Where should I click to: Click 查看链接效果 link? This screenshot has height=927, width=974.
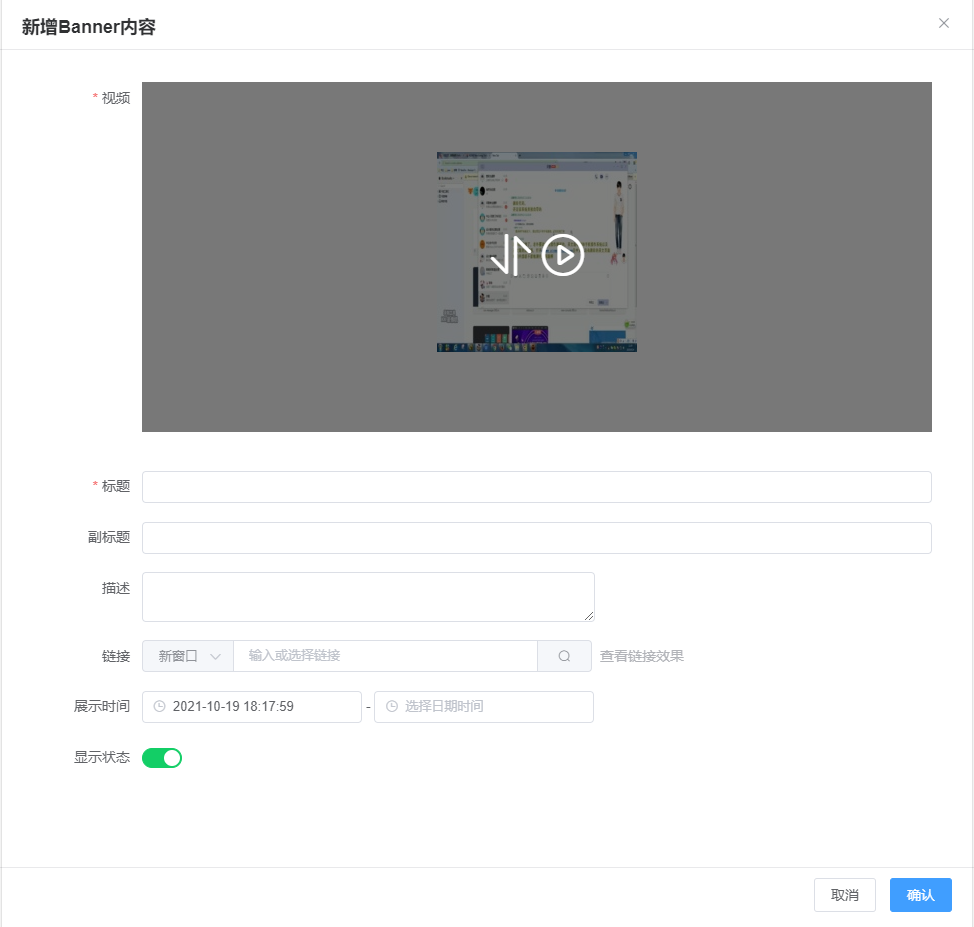(642, 656)
